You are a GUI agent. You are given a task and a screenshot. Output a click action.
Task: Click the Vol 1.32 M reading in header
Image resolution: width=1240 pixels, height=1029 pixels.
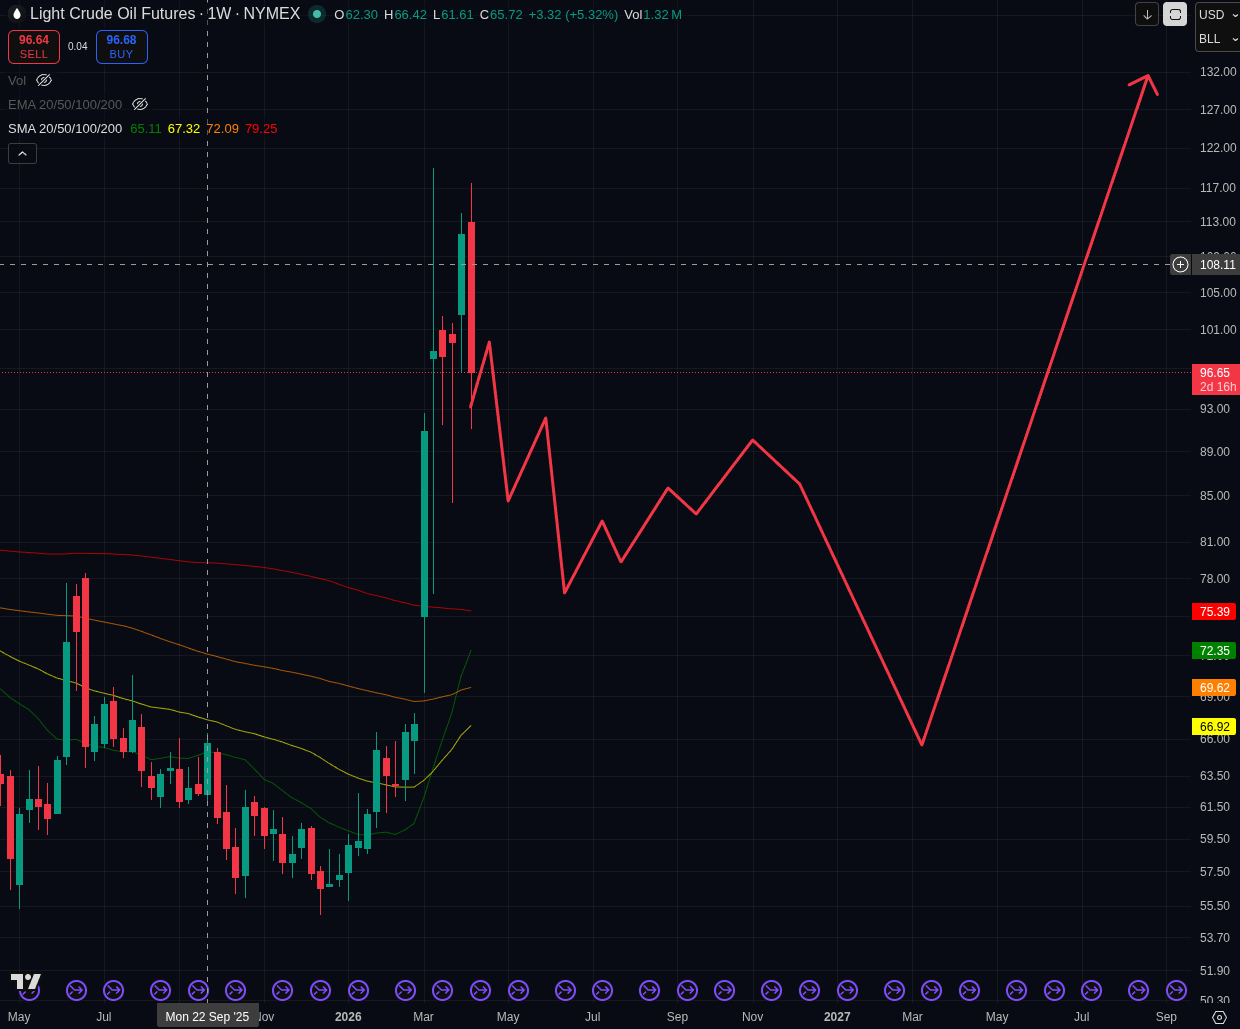(x=653, y=14)
